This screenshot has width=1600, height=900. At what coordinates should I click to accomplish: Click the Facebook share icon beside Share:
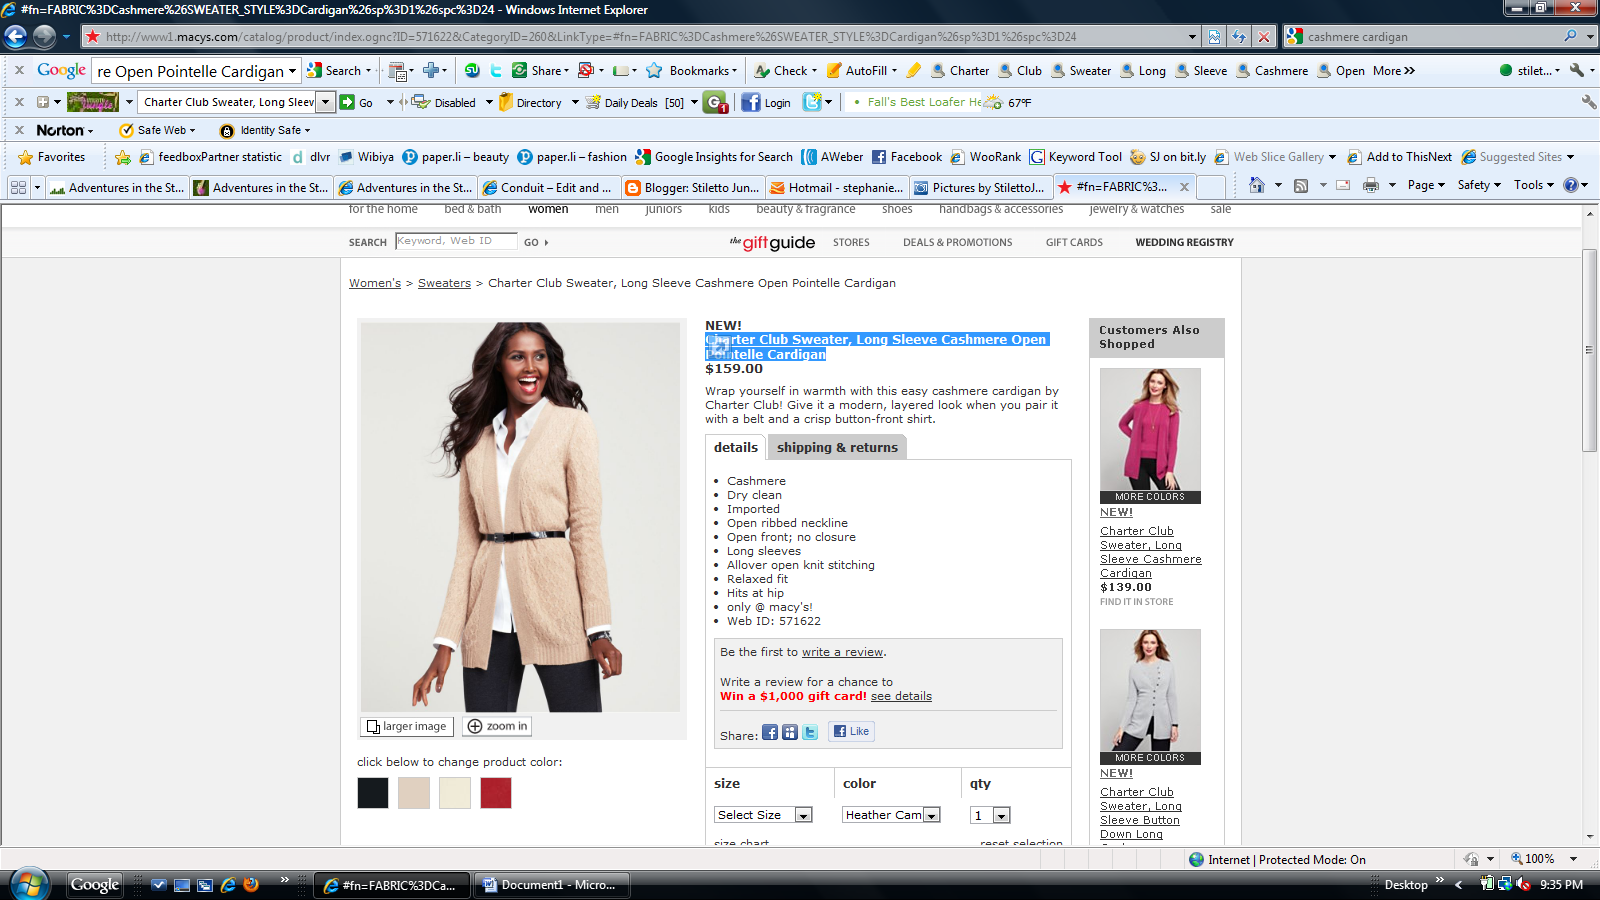pyautogui.click(x=770, y=732)
